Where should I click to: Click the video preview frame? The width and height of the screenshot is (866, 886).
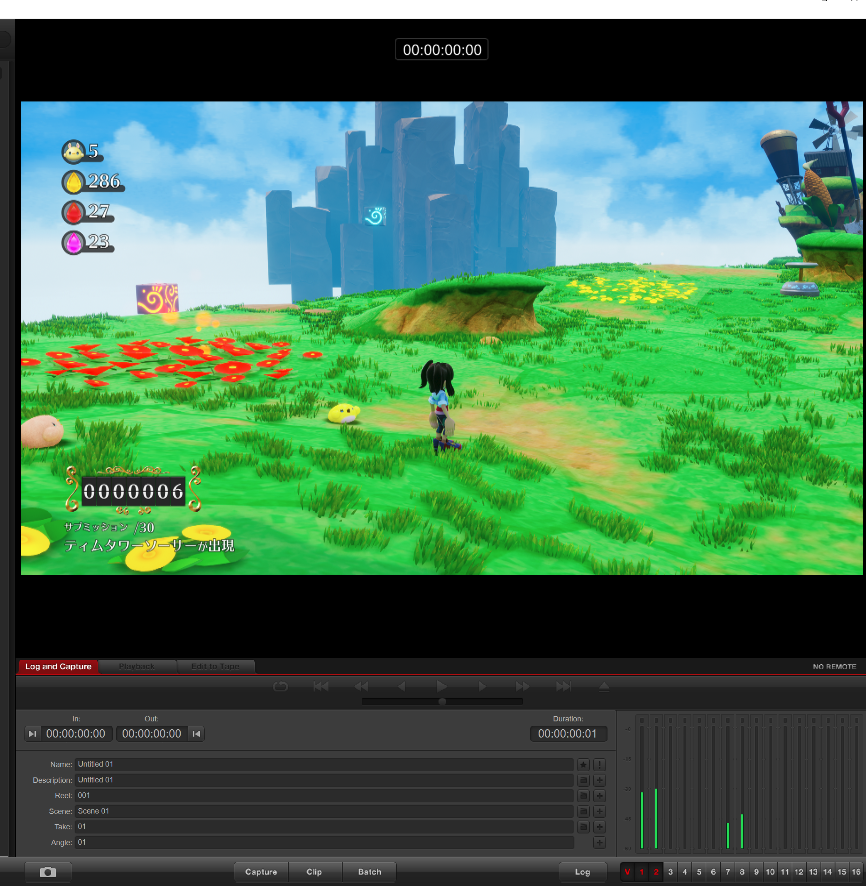(442, 338)
